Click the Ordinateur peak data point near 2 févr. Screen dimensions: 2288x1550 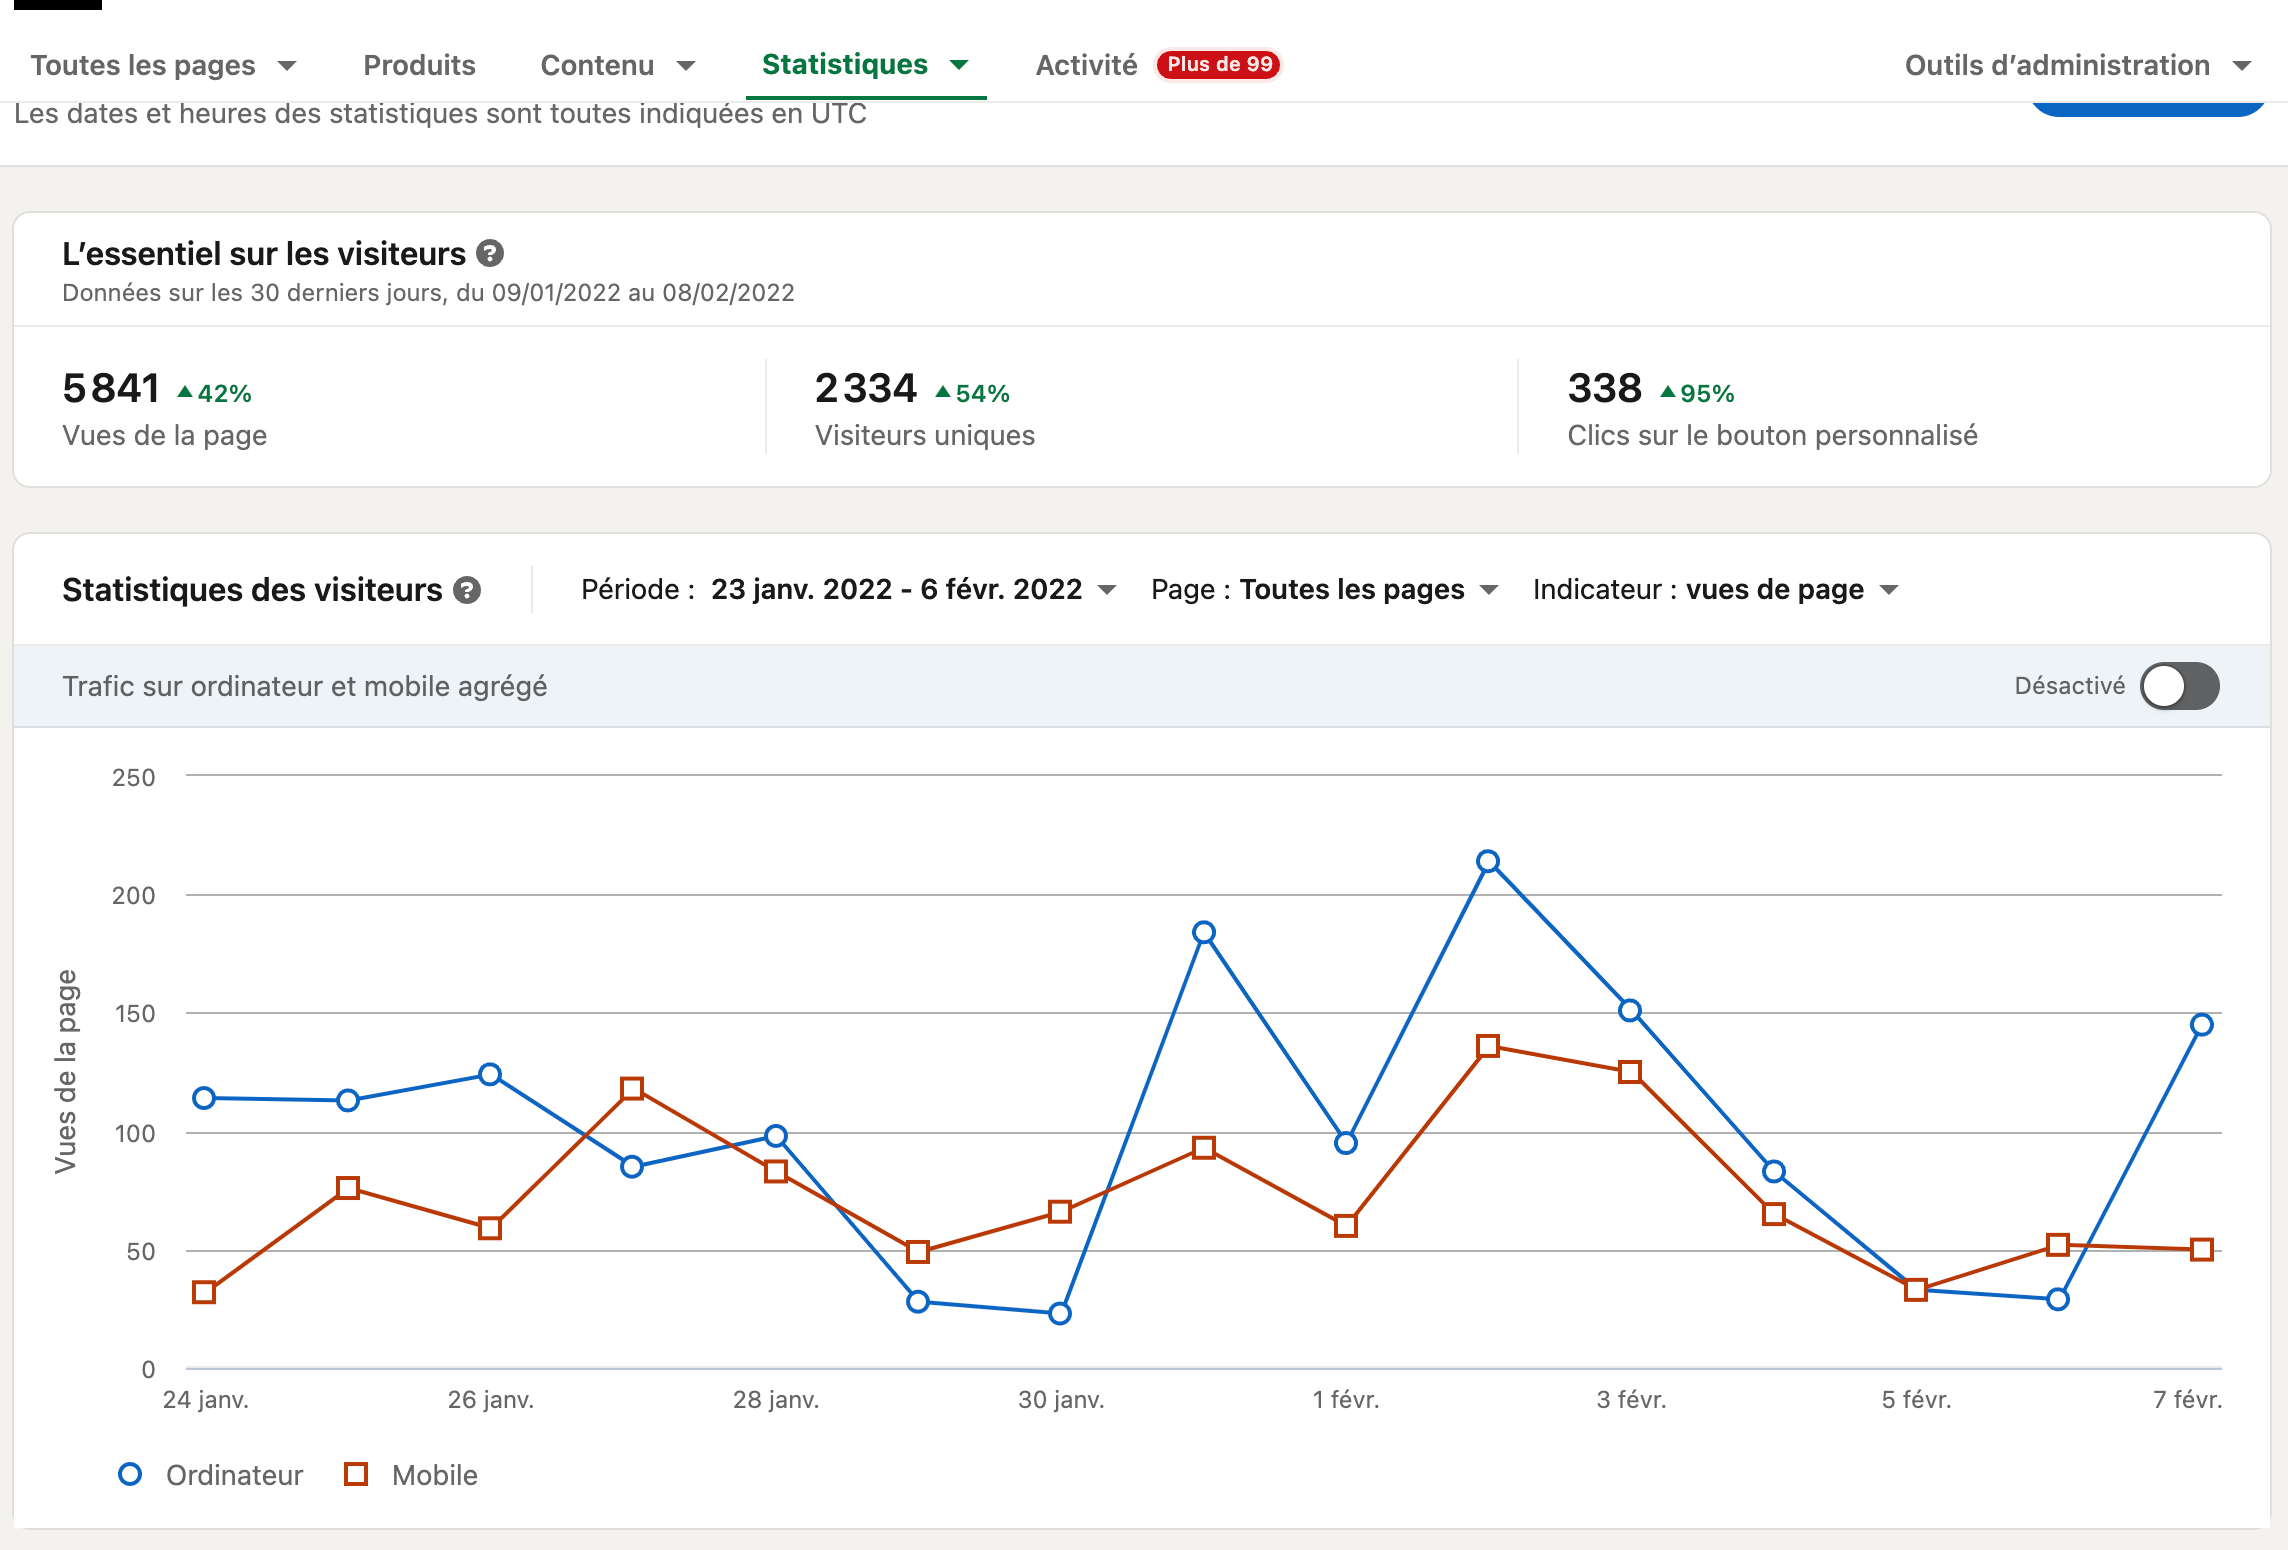(1488, 861)
